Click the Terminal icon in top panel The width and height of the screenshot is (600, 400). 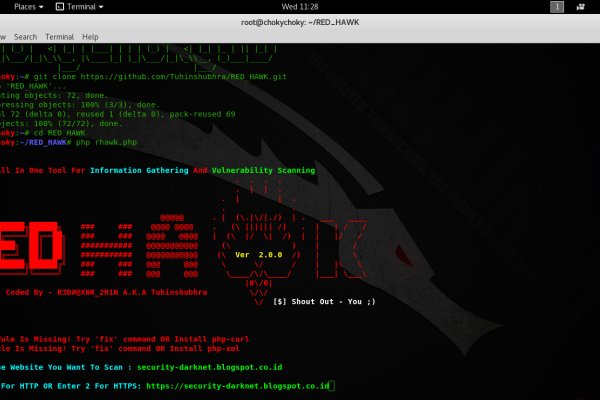[x=60, y=7]
